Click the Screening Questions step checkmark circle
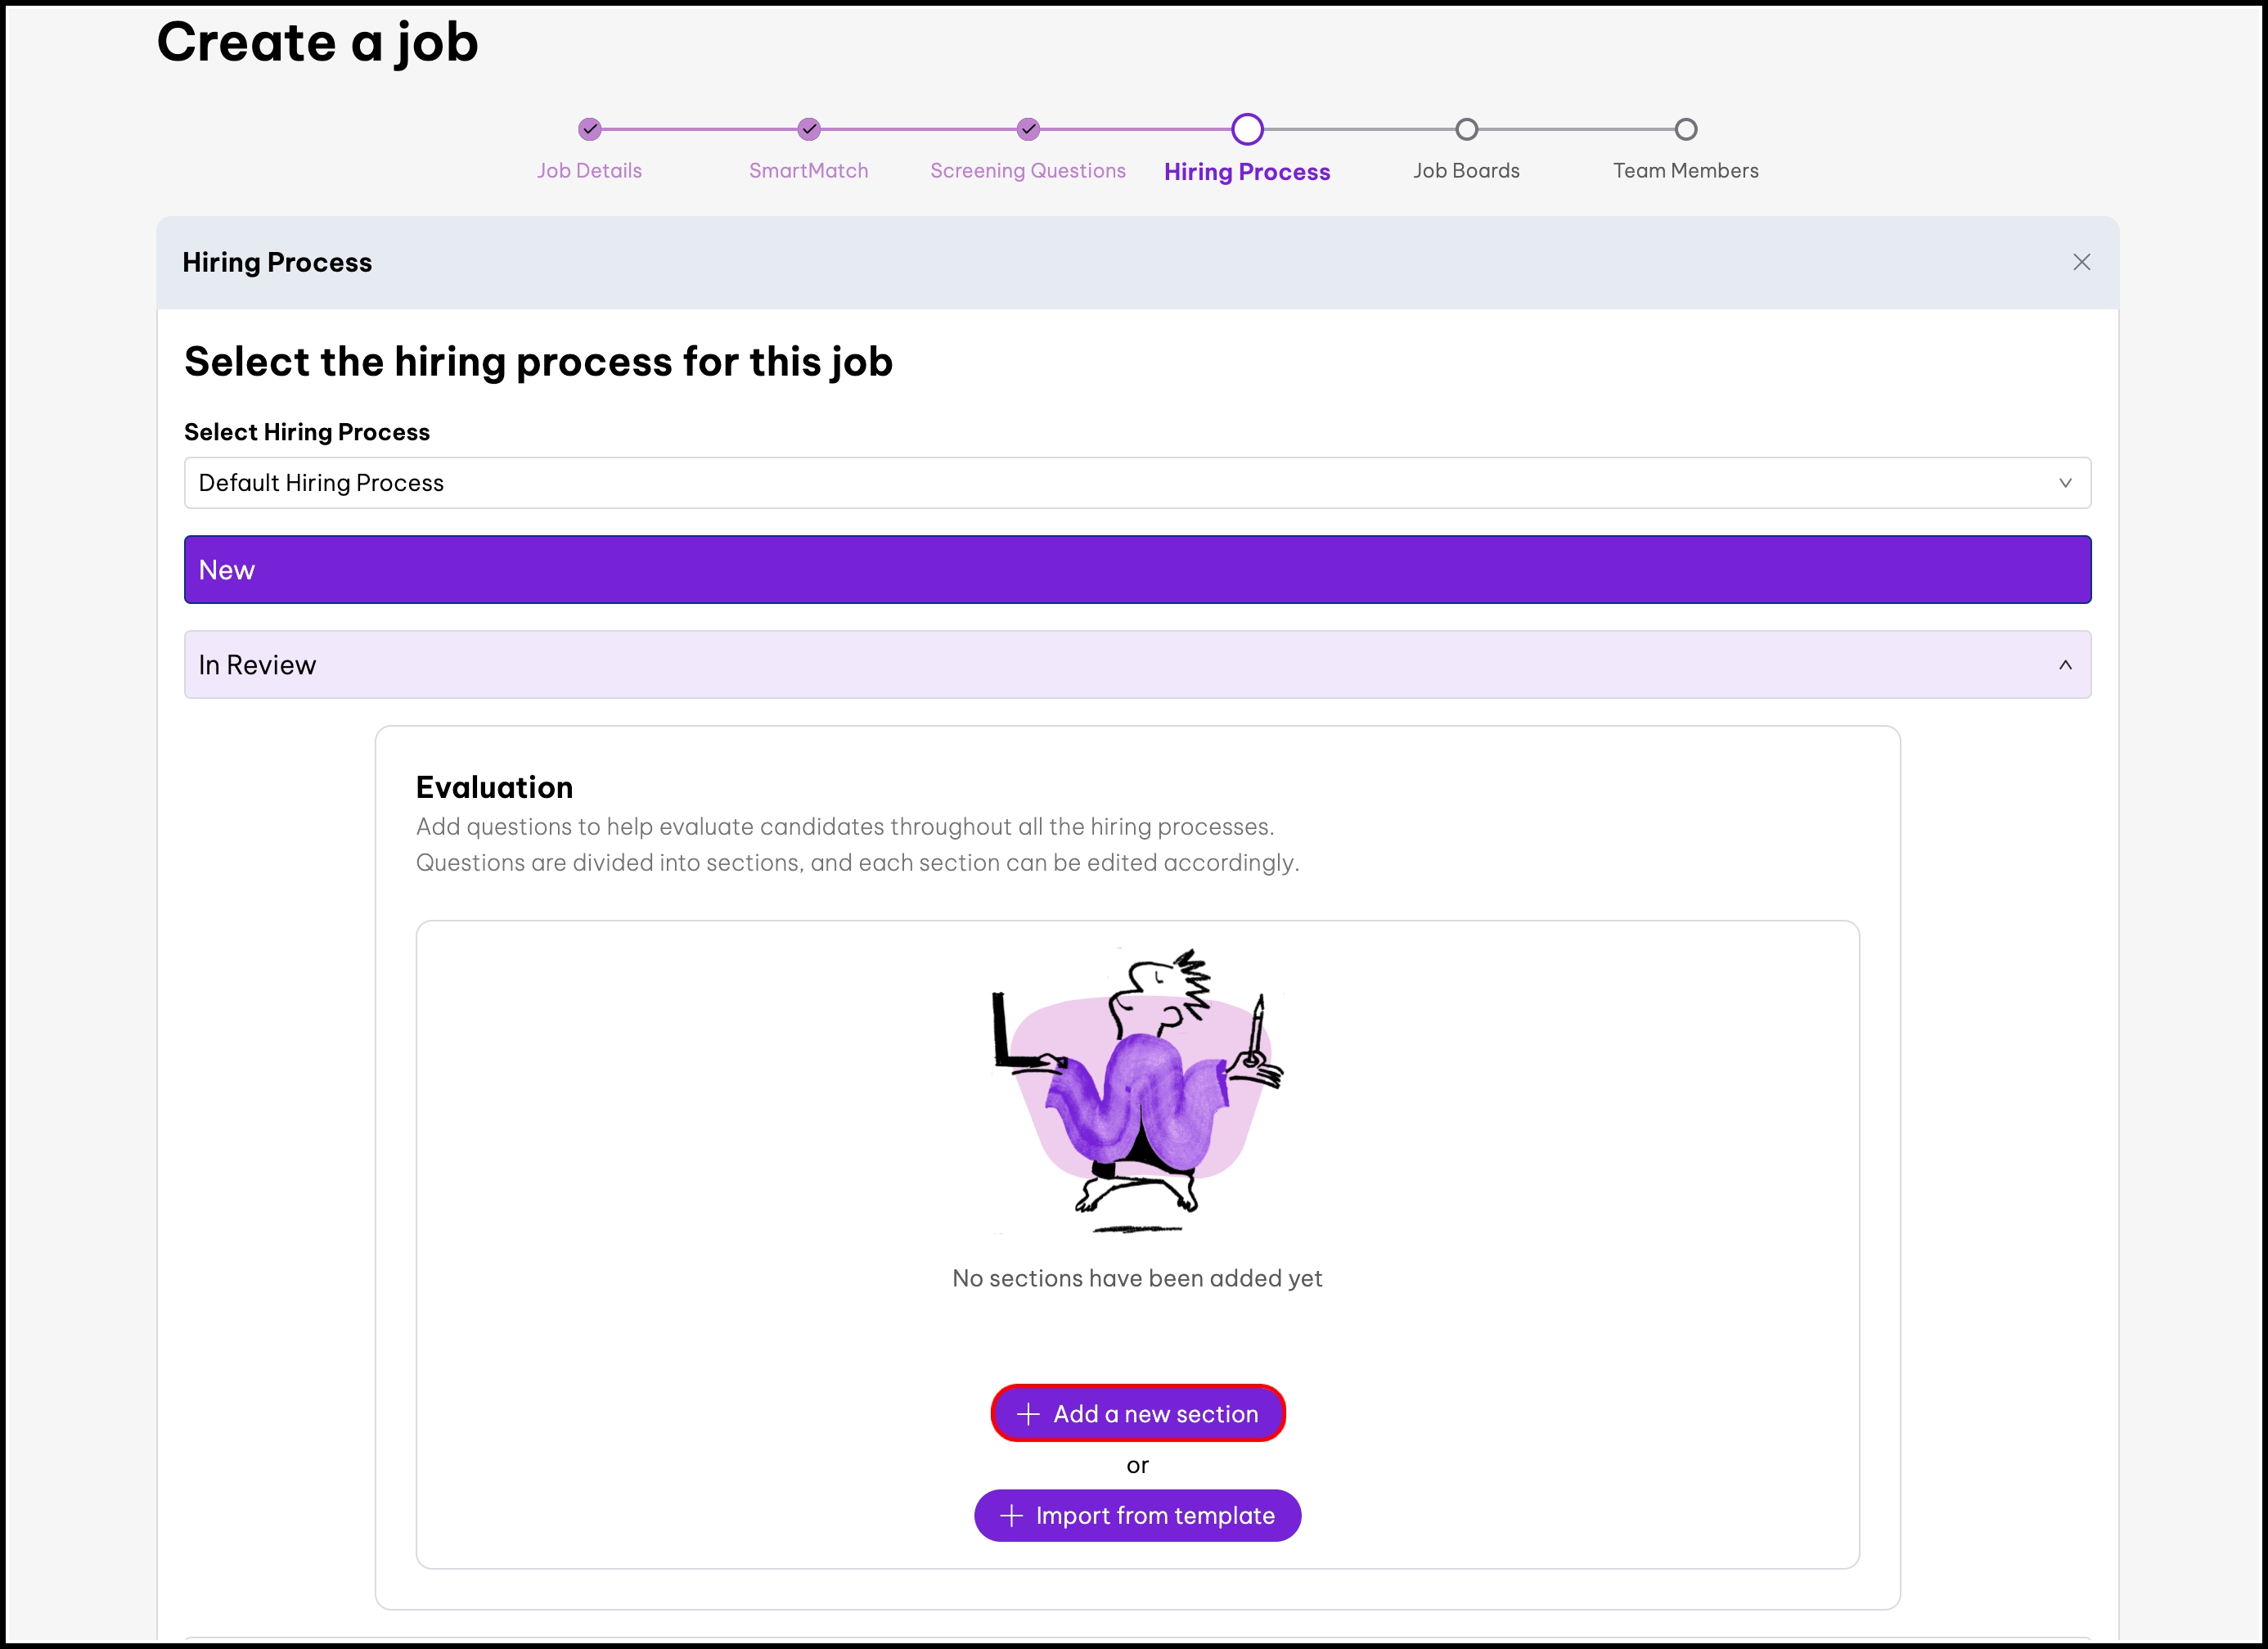2268x1649 pixels. coord(1028,129)
